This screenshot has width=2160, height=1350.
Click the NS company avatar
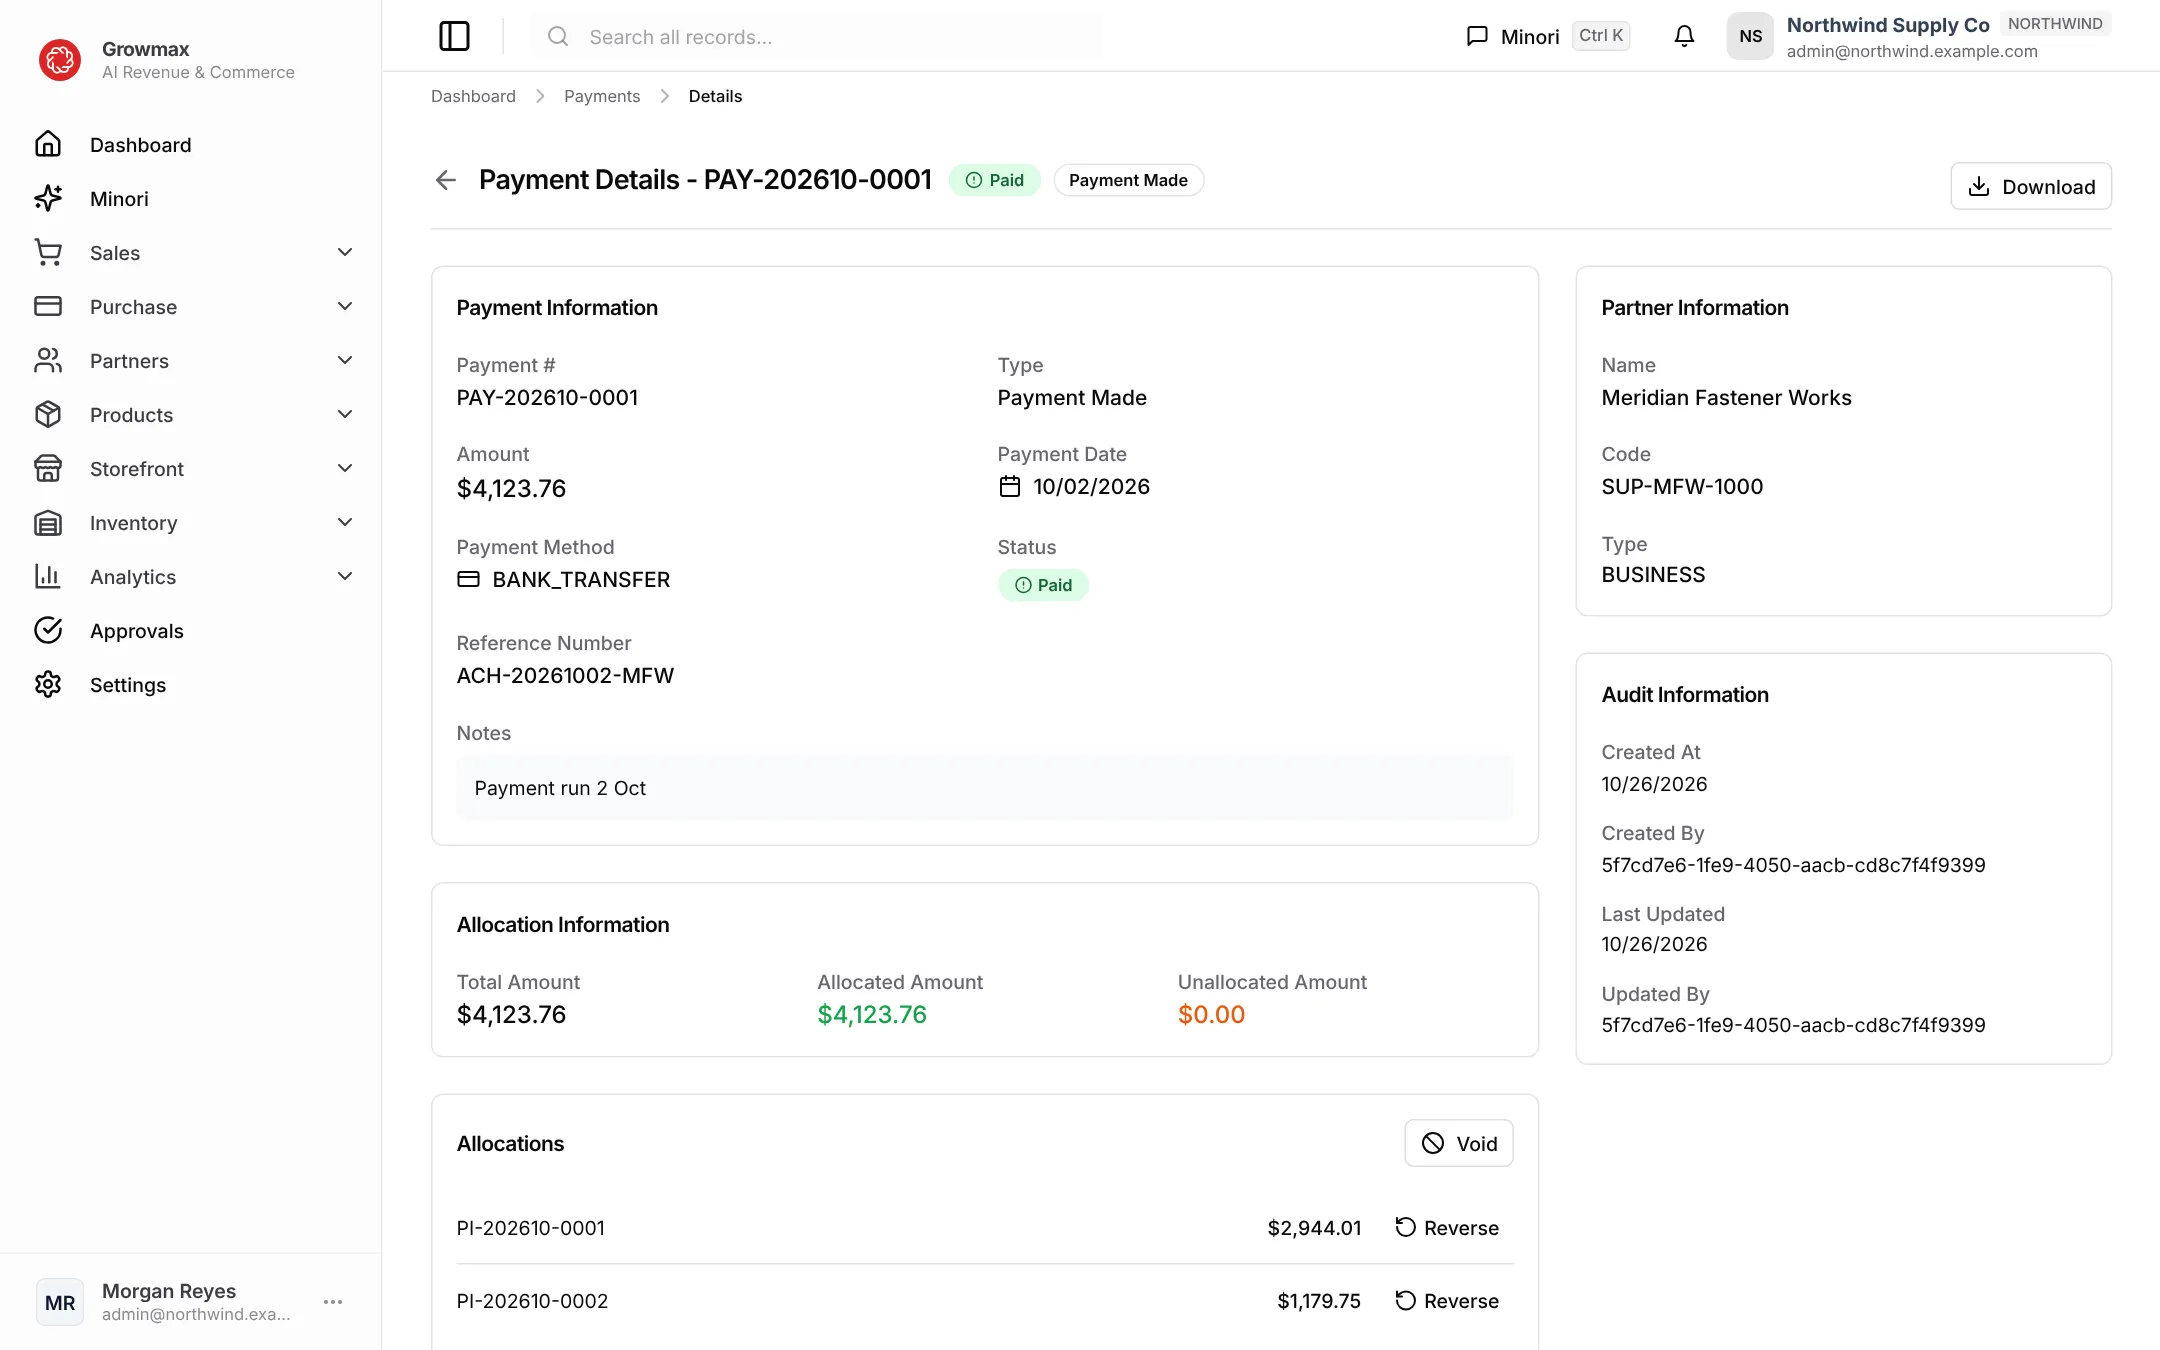click(1750, 36)
